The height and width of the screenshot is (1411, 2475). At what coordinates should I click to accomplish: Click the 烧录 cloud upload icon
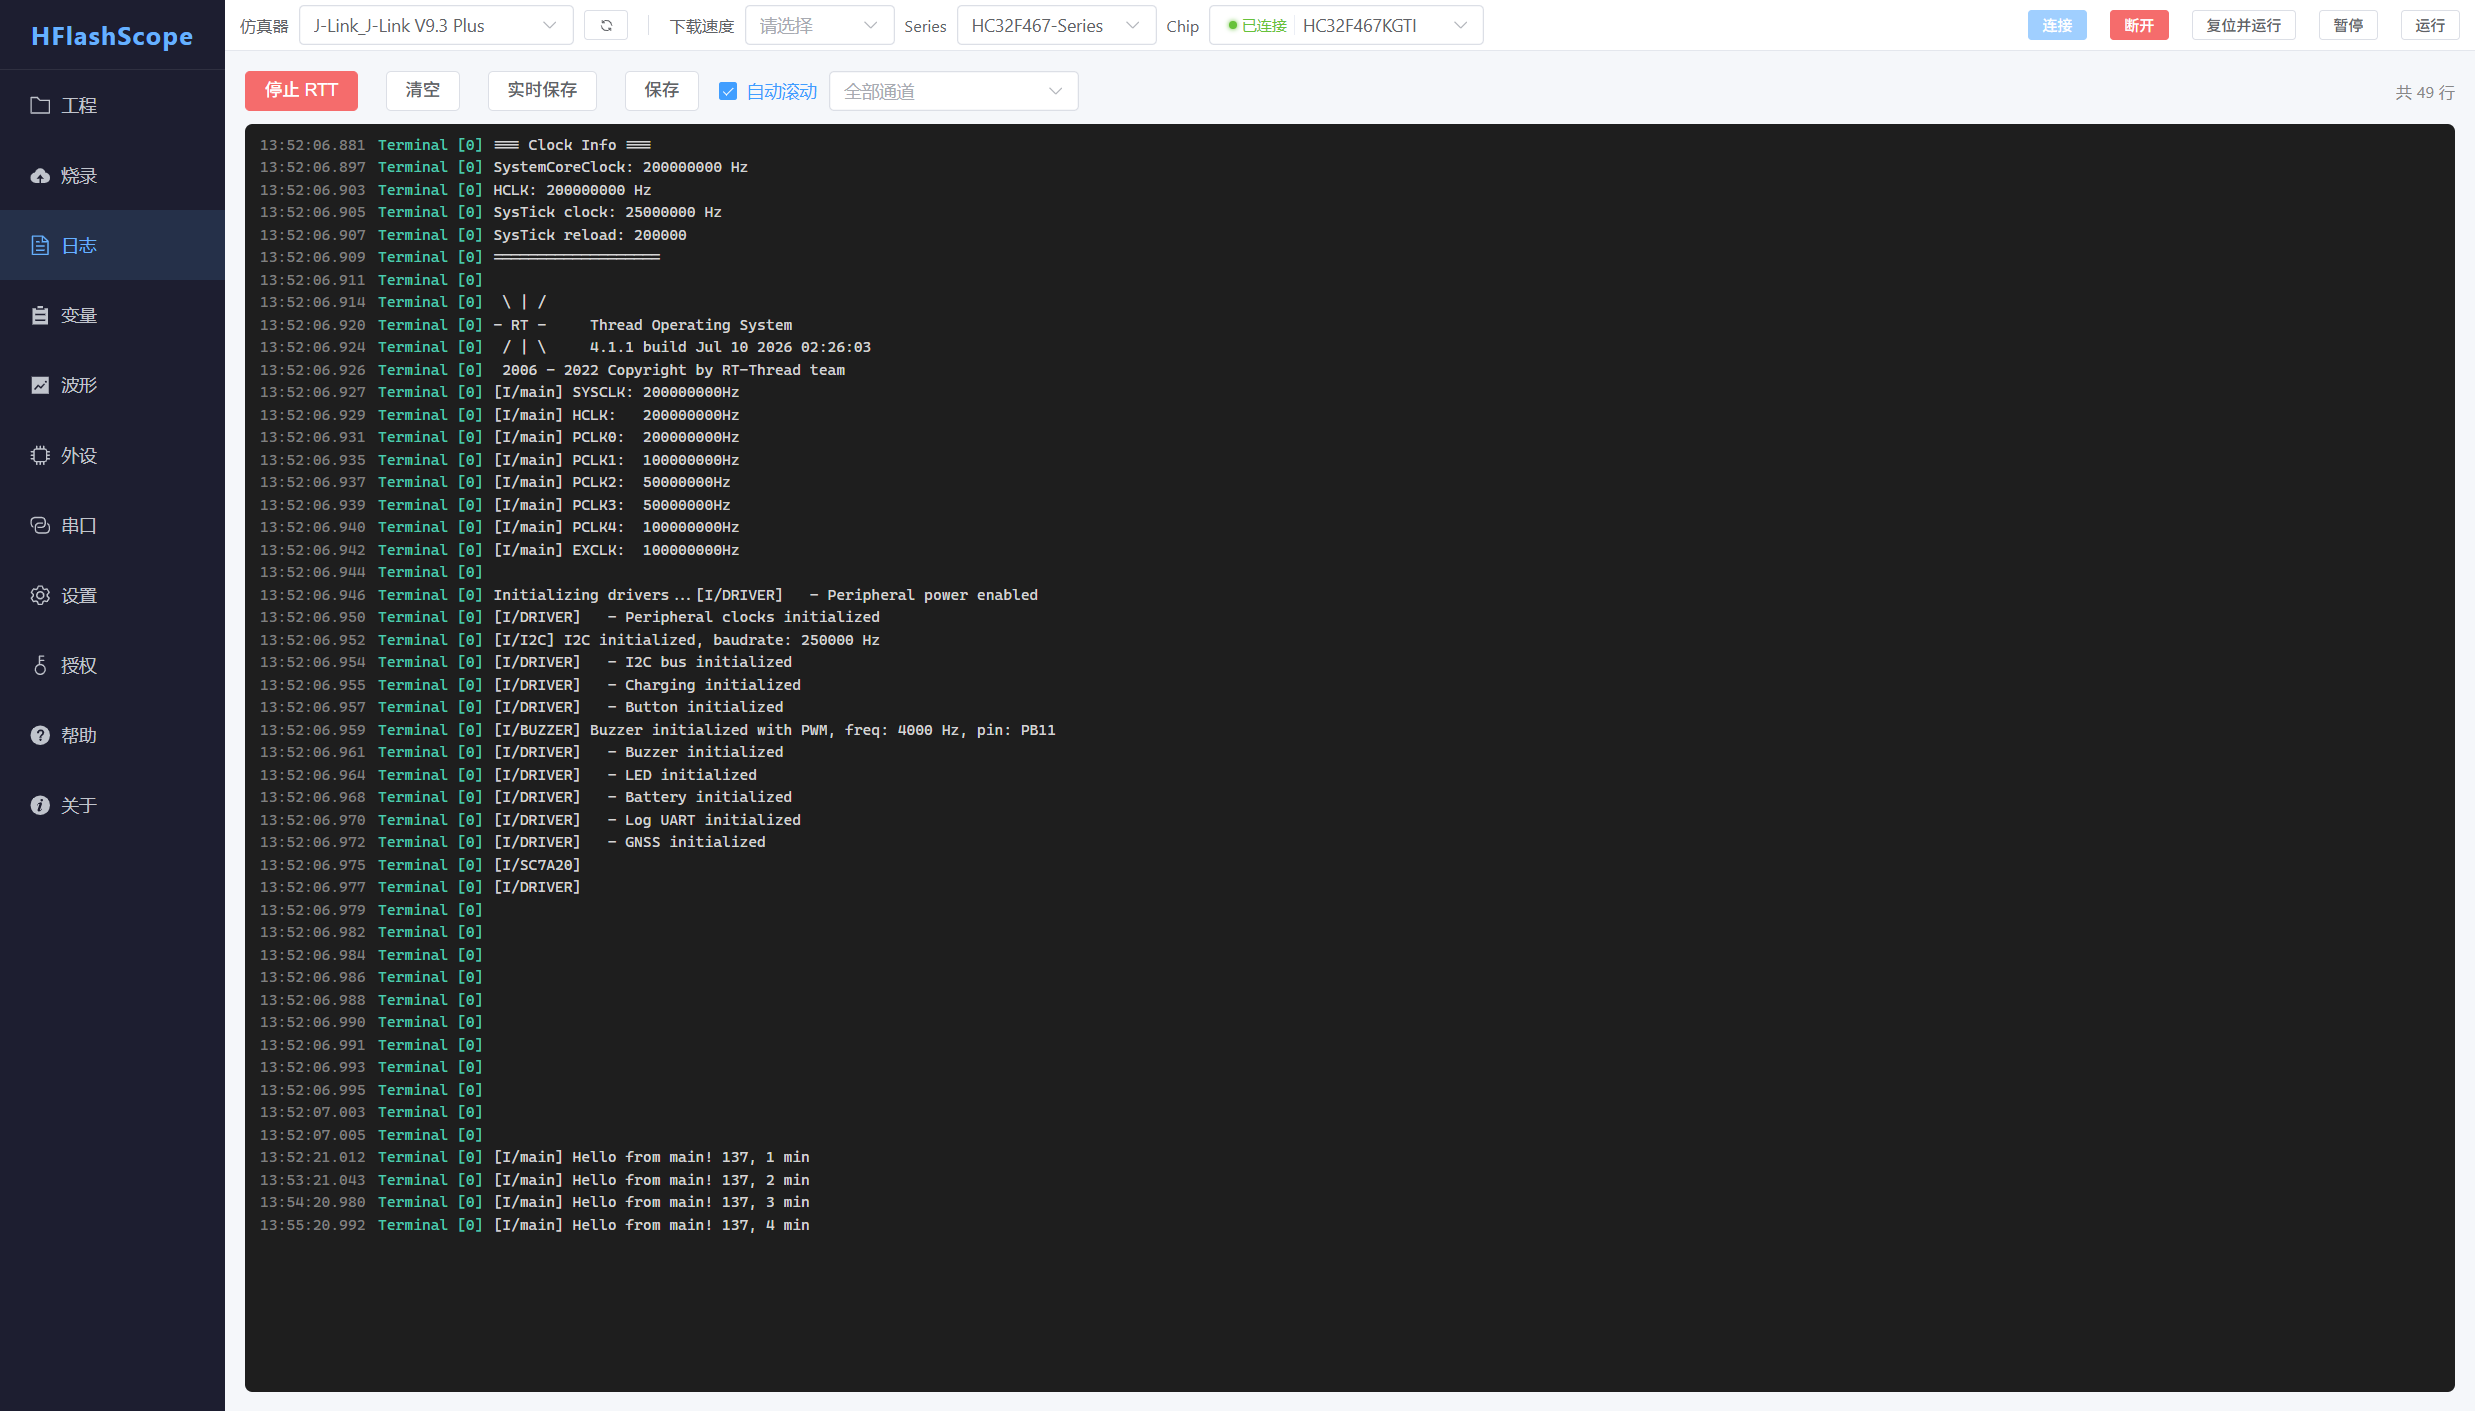point(40,175)
